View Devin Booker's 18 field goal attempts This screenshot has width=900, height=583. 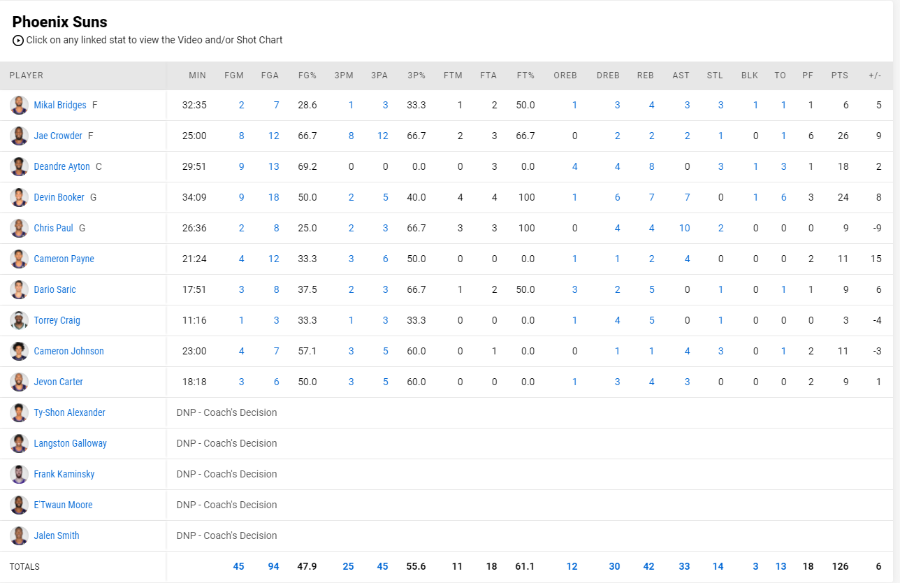pyautogui.click(x=274, y=197)
